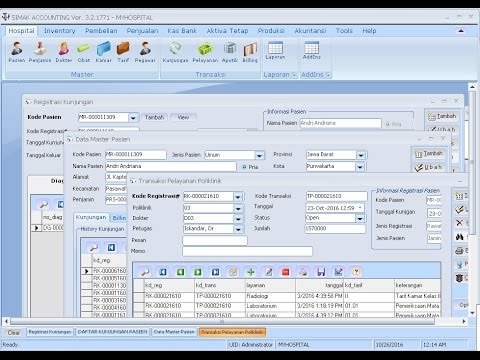
Task: Open the Tarif master icon
Action: coord(123,52)
